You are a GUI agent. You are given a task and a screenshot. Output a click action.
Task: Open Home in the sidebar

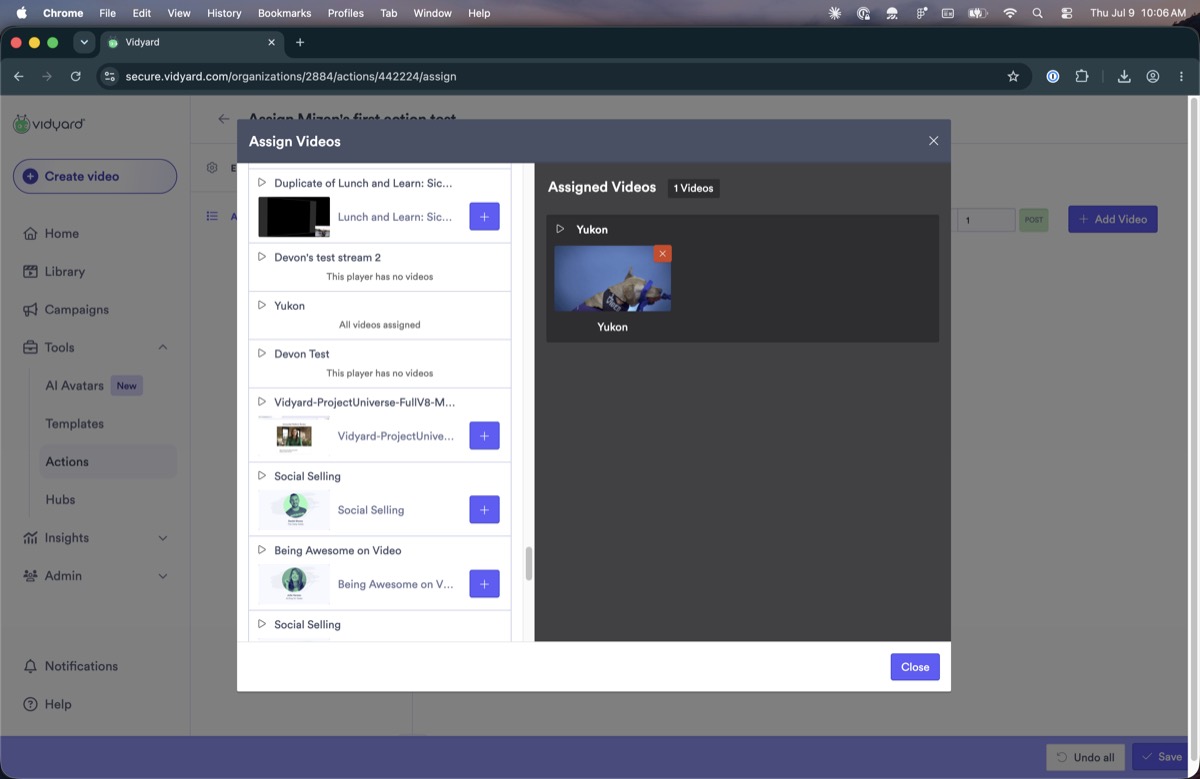click(x=61, y=233)
